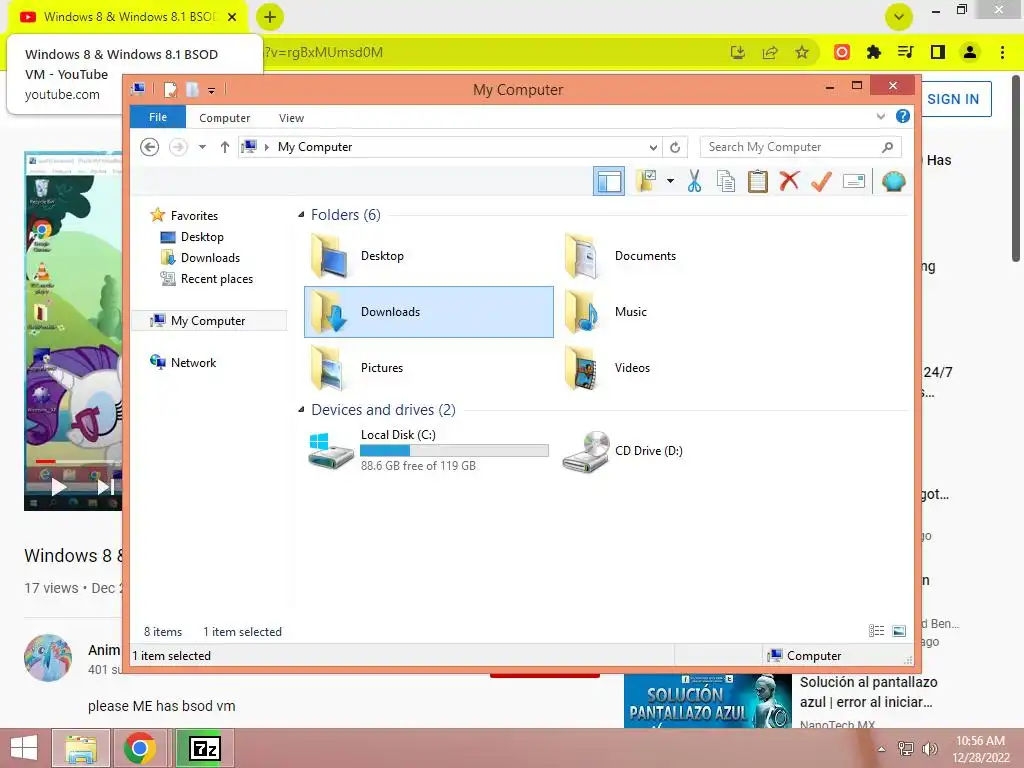The image size is (1024, 768).
Task: Expand Customize Quick Access Toolbar dropdown
Action: (212, 90)
